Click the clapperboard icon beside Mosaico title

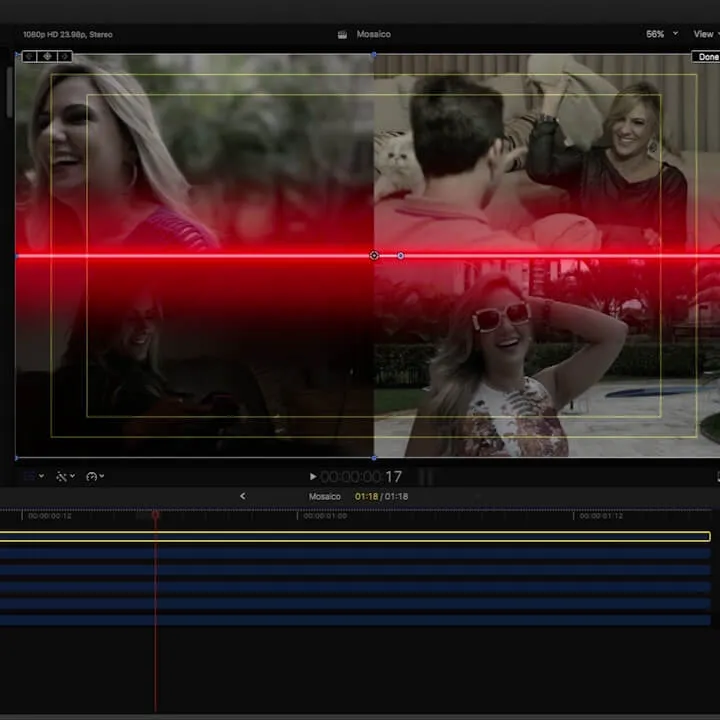point(342,34)
